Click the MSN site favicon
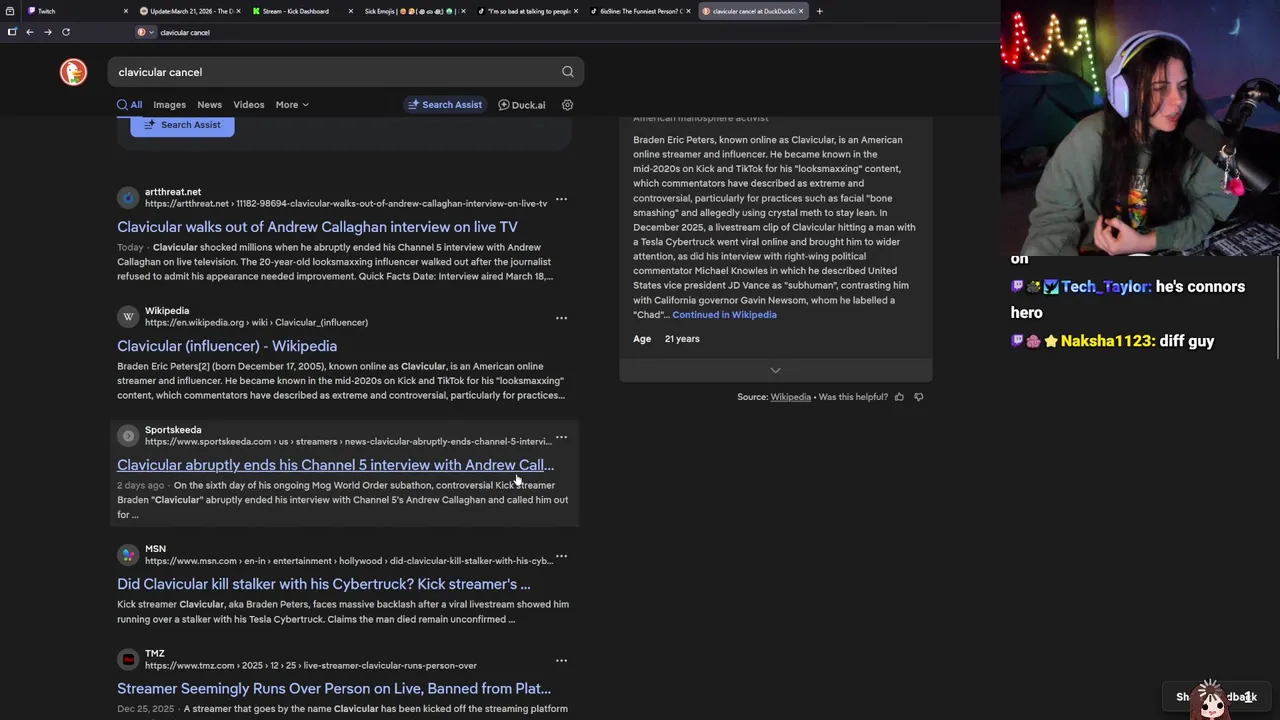1280x720 pixels. tap(128, 554)
